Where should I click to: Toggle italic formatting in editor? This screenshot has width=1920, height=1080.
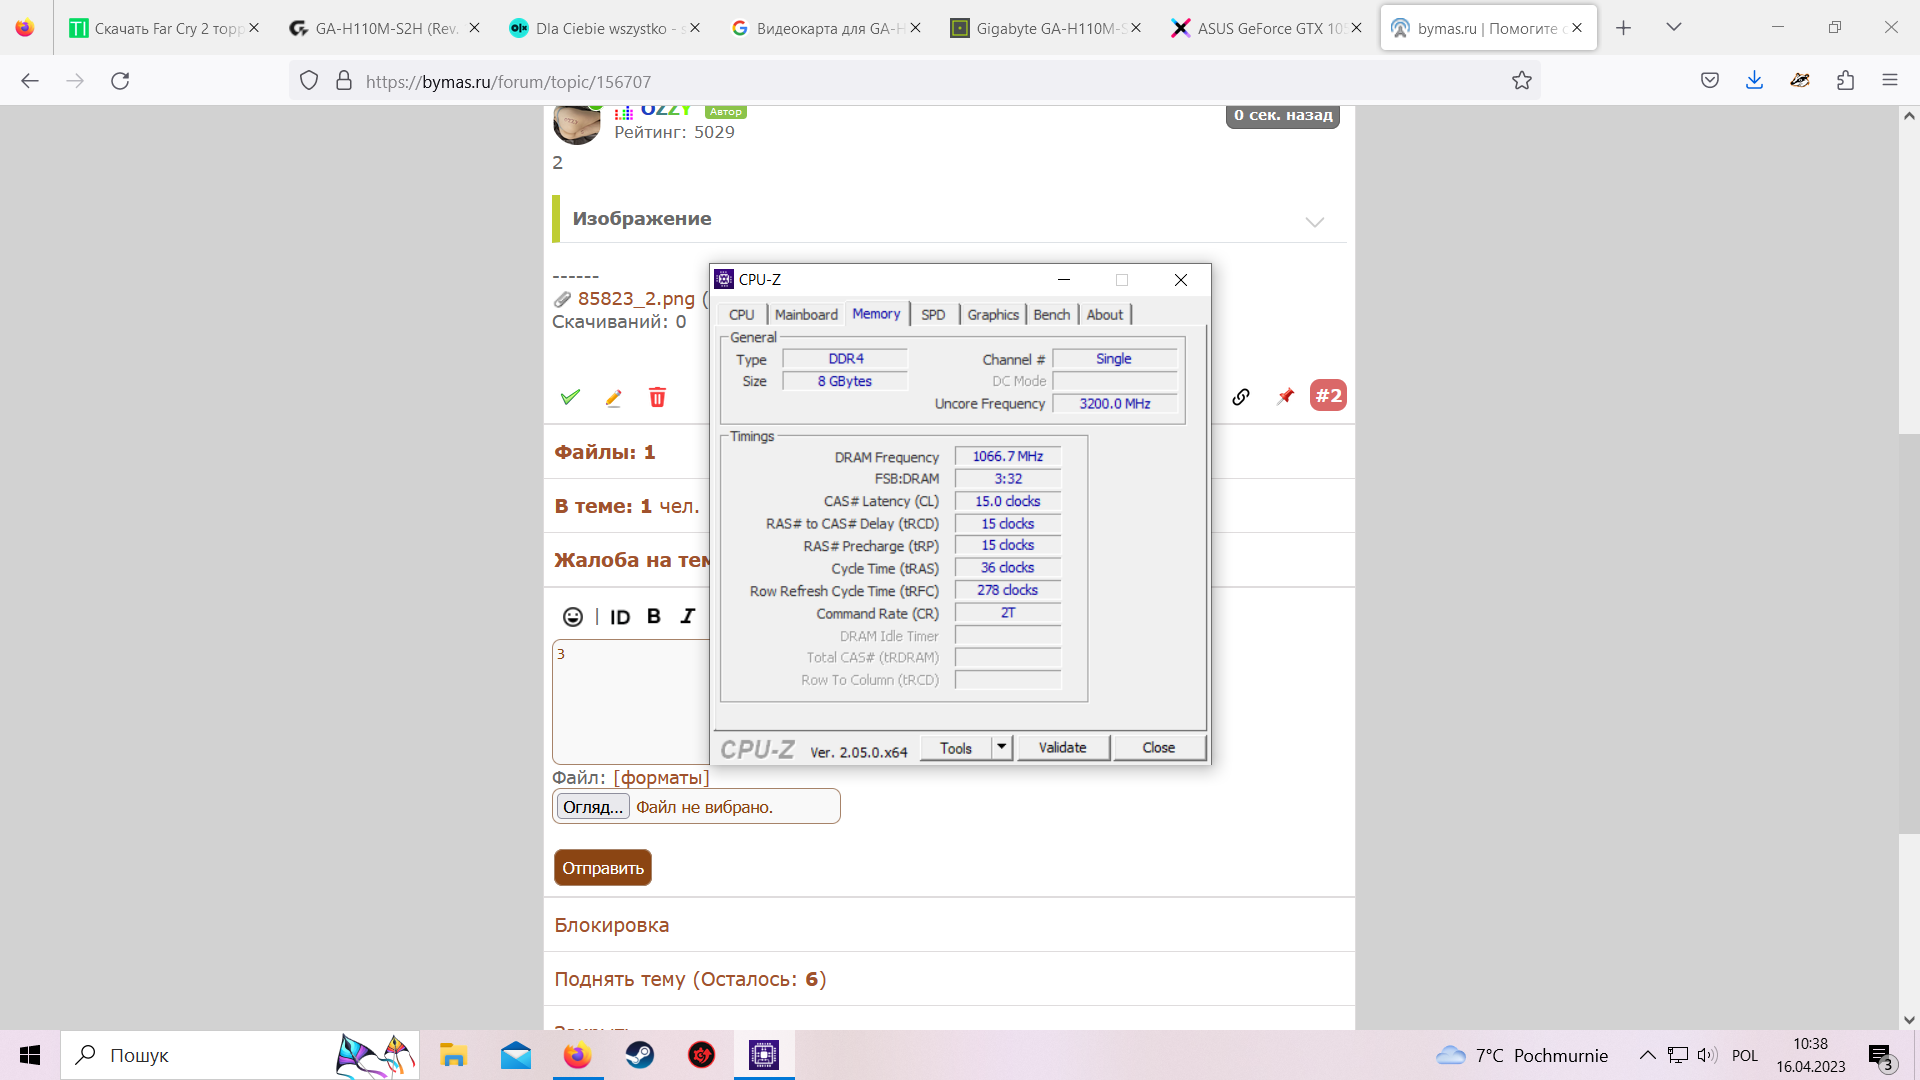coord(688,617)
